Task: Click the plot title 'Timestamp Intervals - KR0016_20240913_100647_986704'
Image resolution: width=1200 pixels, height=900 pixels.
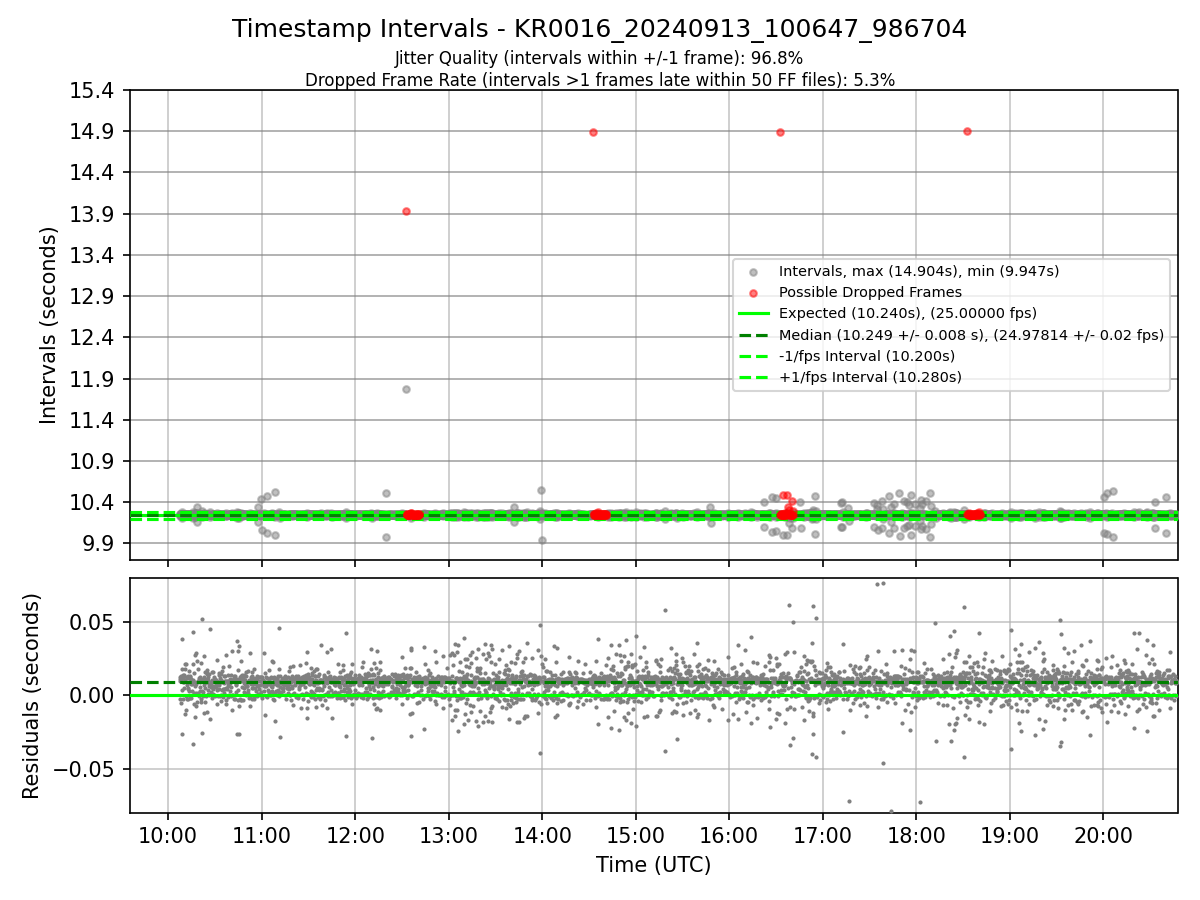Action: point(599,29)
